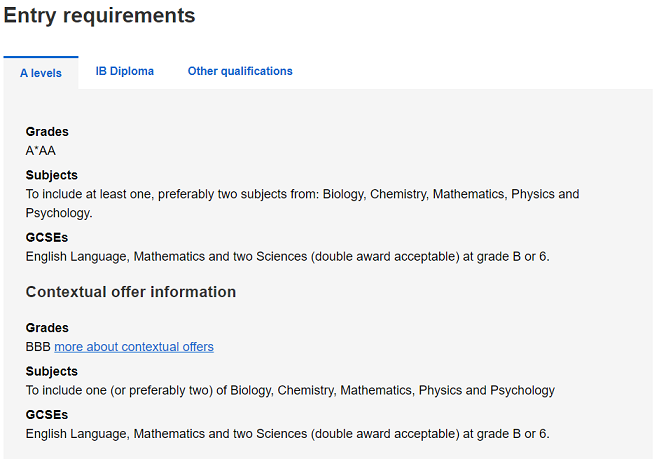The width and height of the screenshot is (659, 459).
Task: Click the sentence starting 'To include at least one'
Action: click(302, 203)
